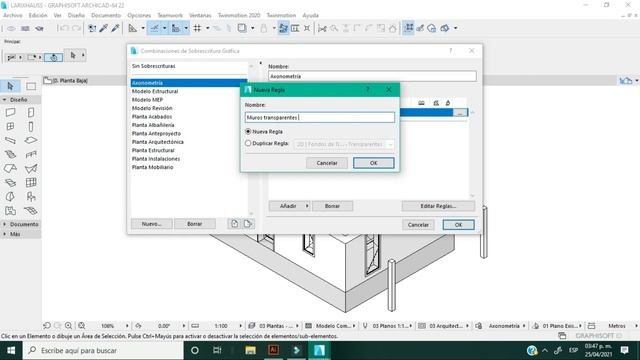Select the Nueva Regla radio button
Viewport: 640px width, 360px height.
248,131
